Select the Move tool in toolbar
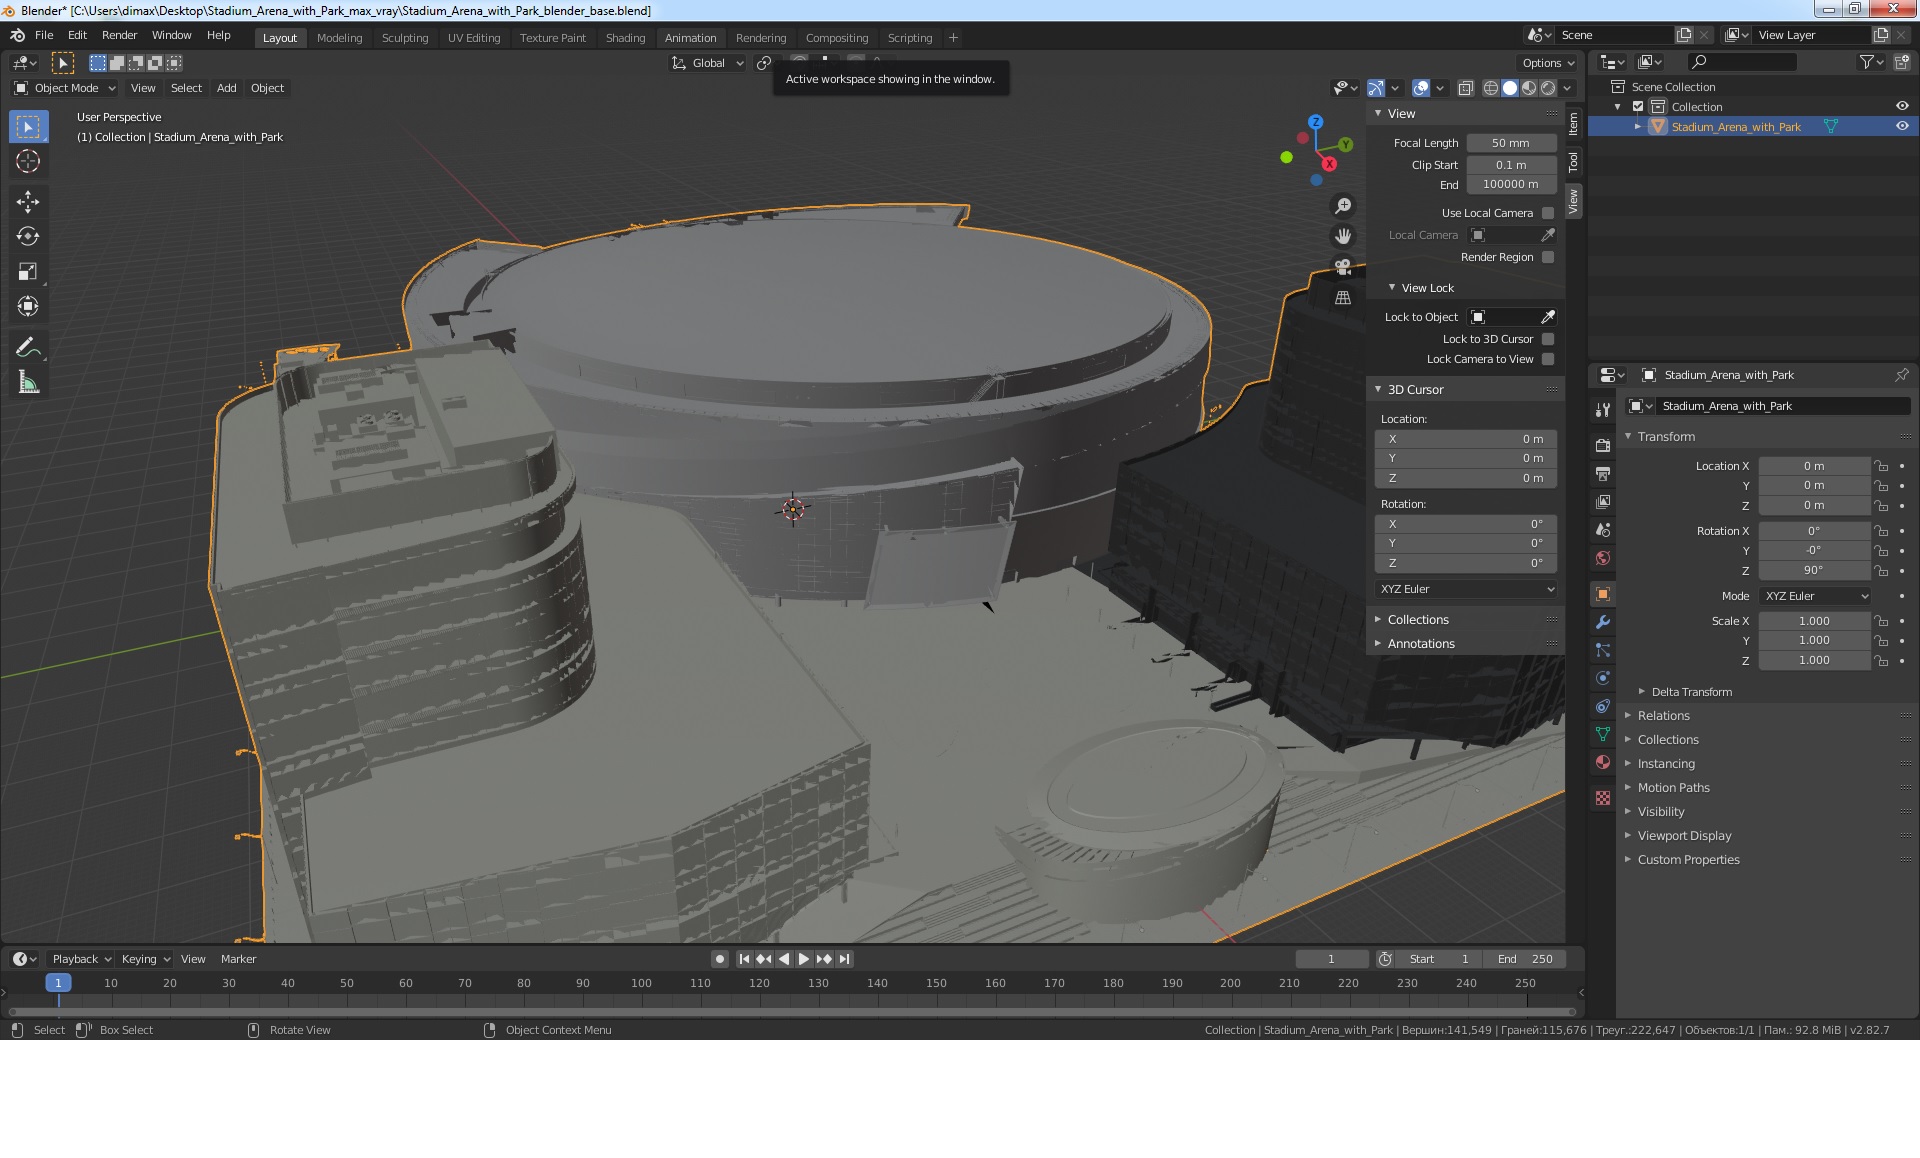This screenshot has height=1158, width=1920. (x=28, y=202)
